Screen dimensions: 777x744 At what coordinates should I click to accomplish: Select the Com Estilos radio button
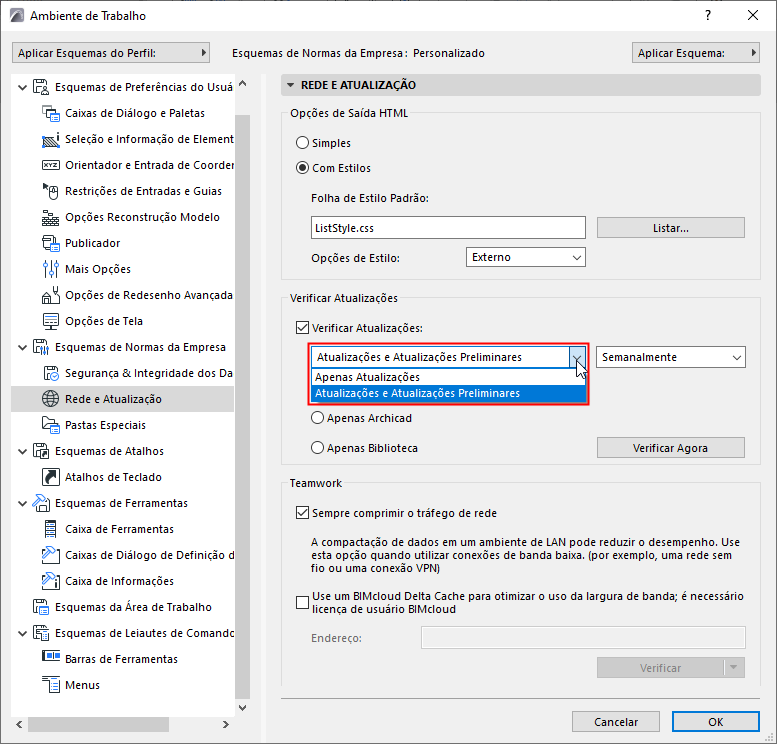pos(302,168)
